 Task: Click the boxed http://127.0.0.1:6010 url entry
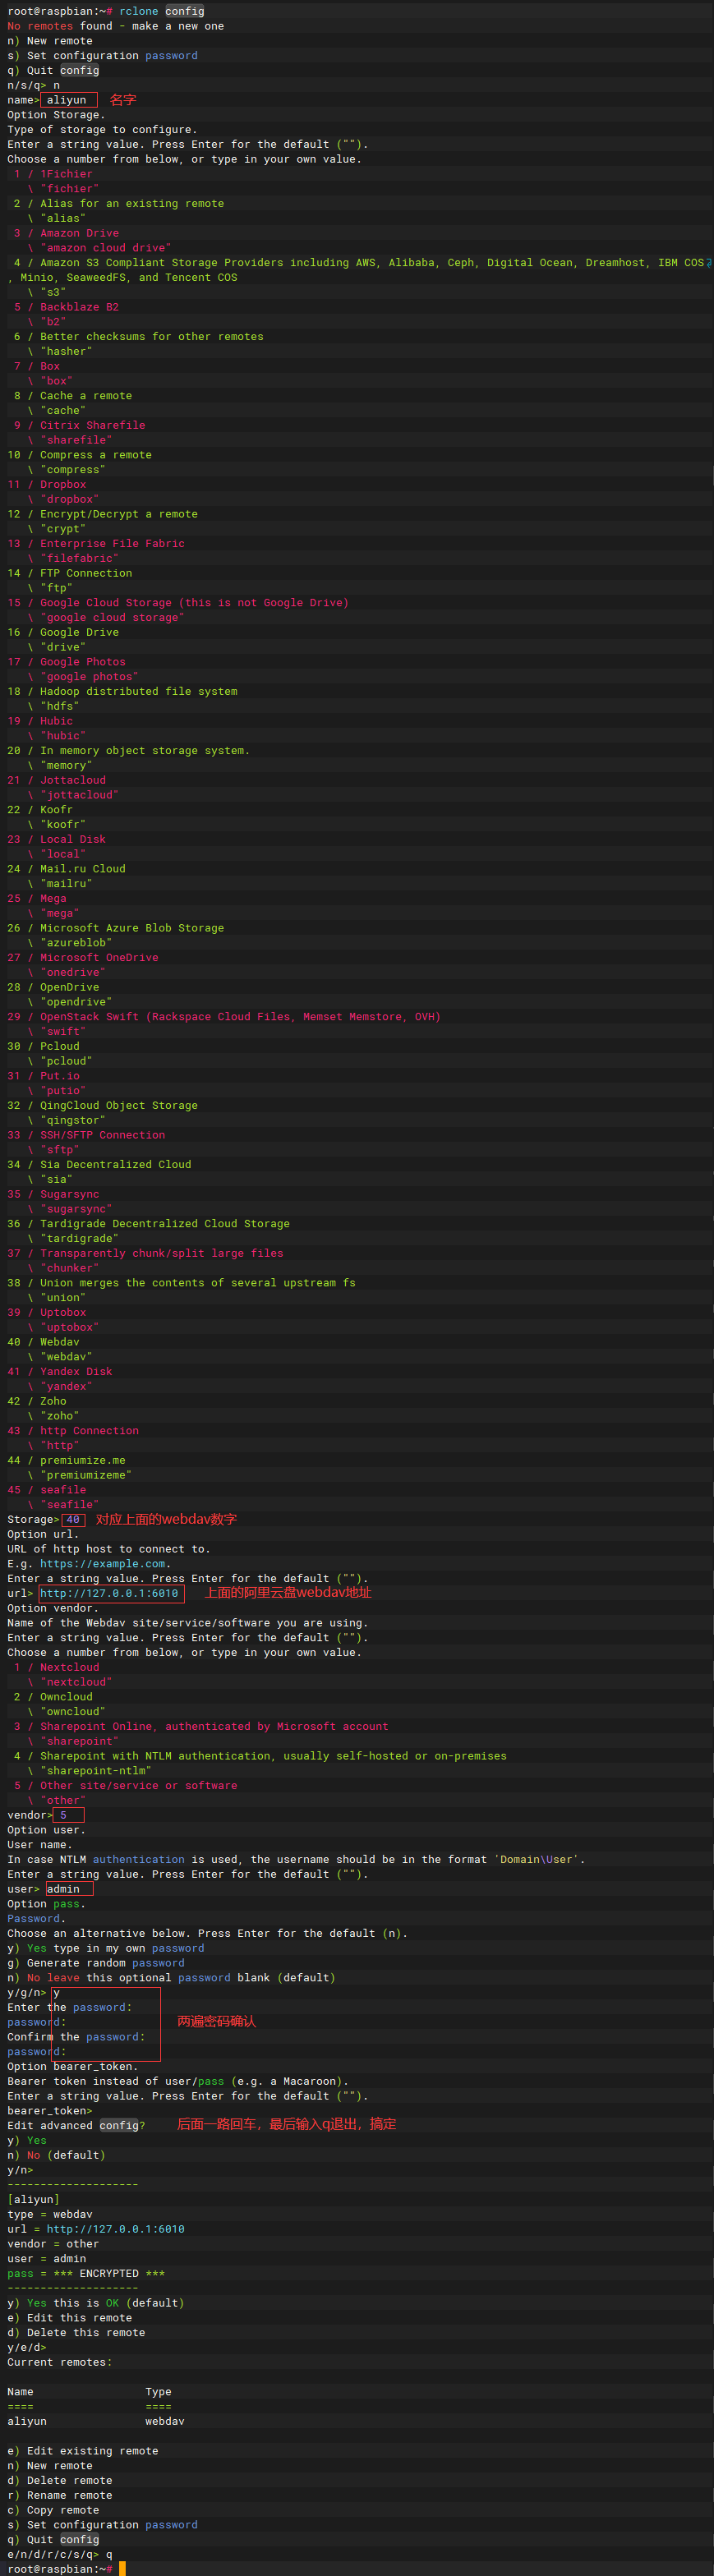pyautogui.click(x=110, y=1593)
